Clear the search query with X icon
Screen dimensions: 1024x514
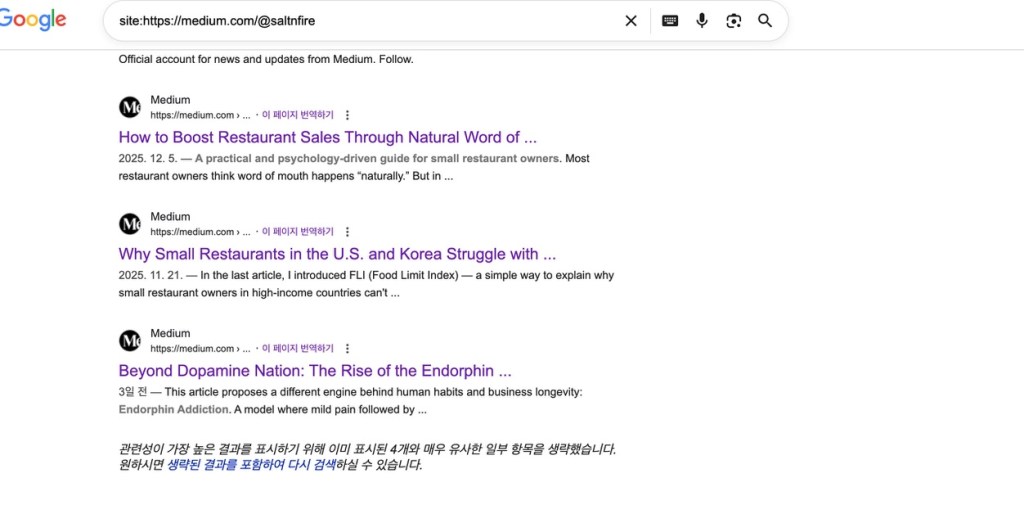631,21
